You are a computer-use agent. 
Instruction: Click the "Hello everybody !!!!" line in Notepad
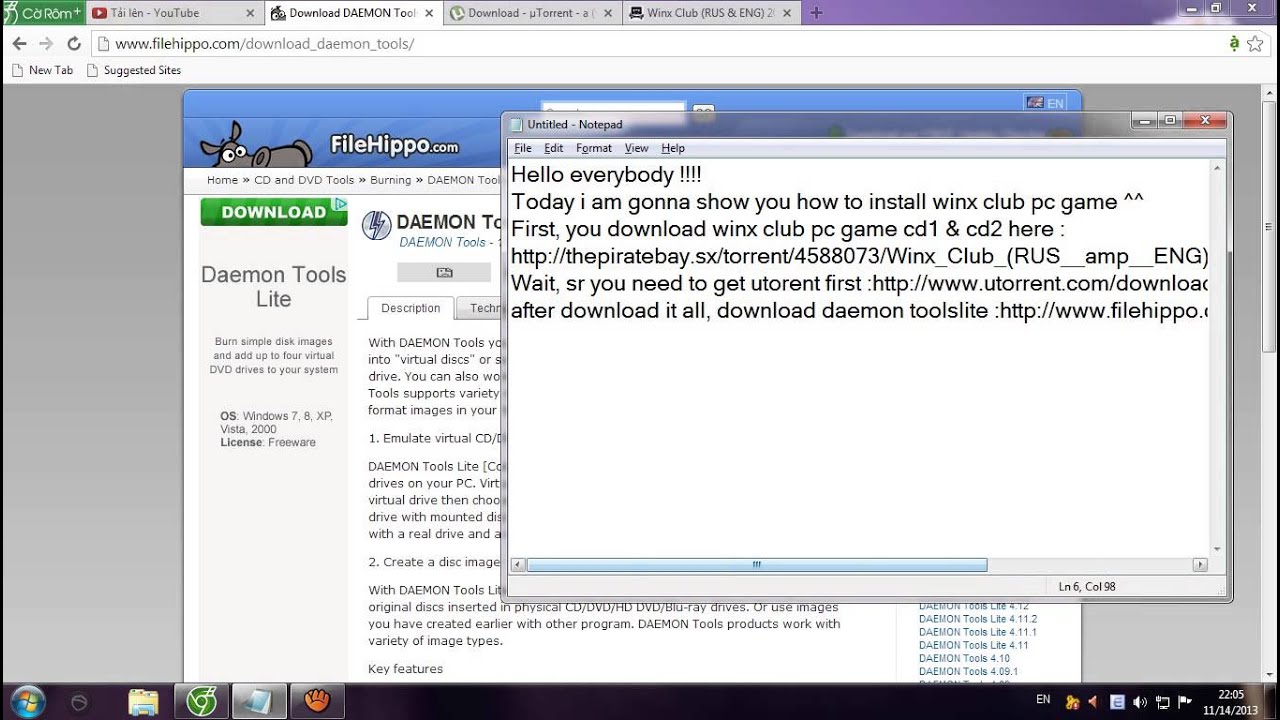pos(606,174)
